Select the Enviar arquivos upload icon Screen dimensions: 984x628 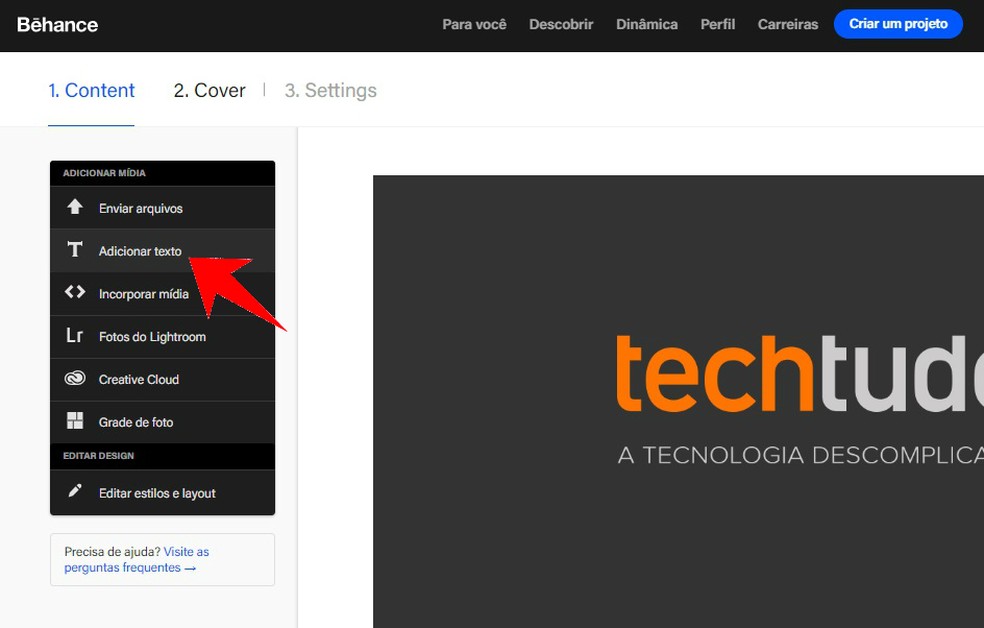coord(75,207)
